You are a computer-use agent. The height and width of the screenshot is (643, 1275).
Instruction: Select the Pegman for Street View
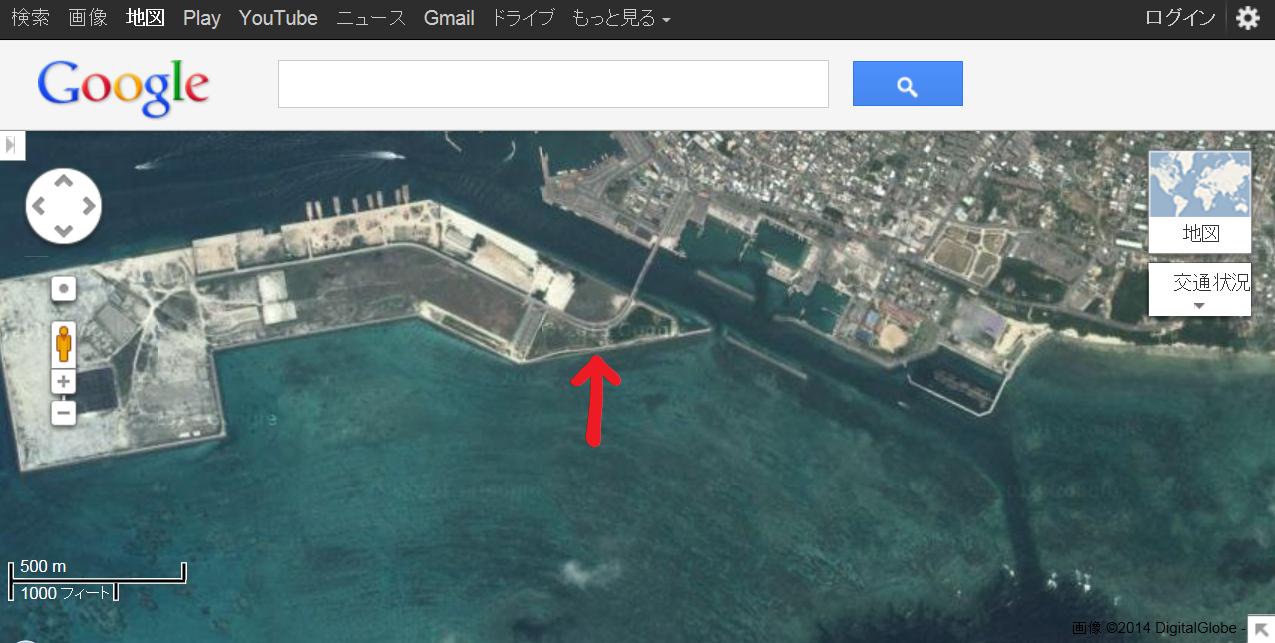63,344
